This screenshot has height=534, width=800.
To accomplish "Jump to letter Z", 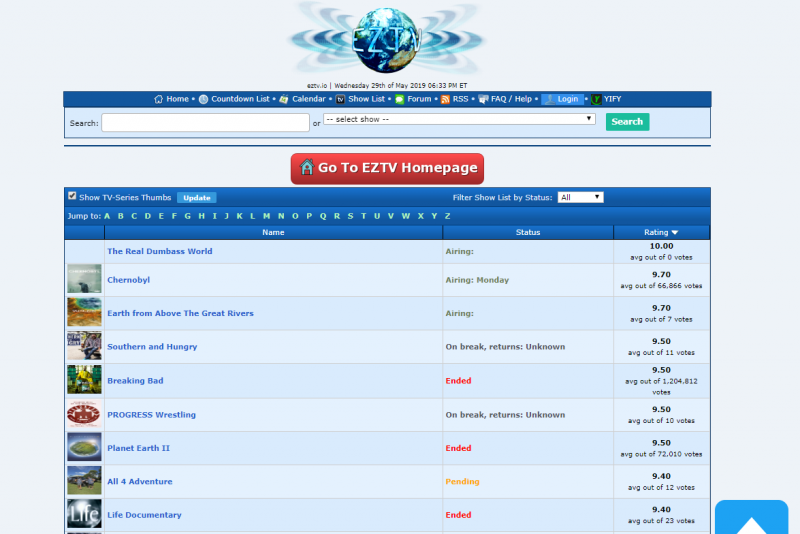I will tap(447, 216).
